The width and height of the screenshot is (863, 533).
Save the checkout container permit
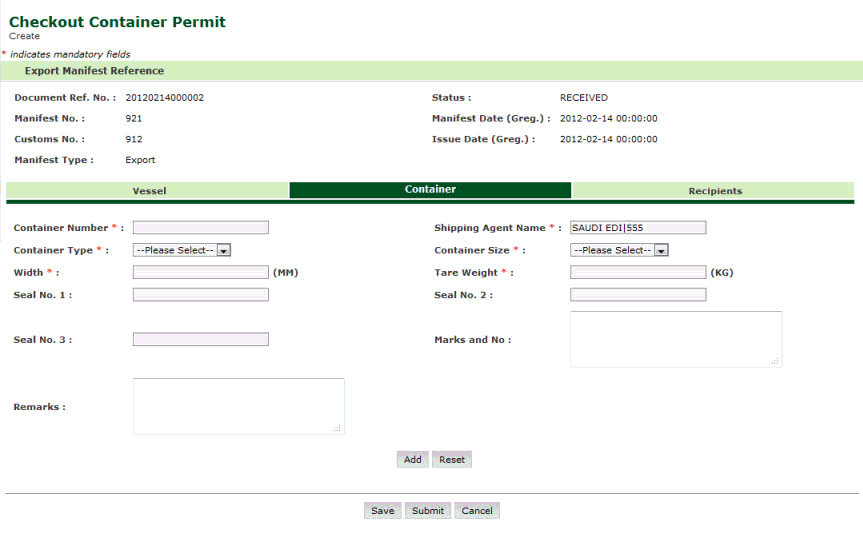coord(382,511)
